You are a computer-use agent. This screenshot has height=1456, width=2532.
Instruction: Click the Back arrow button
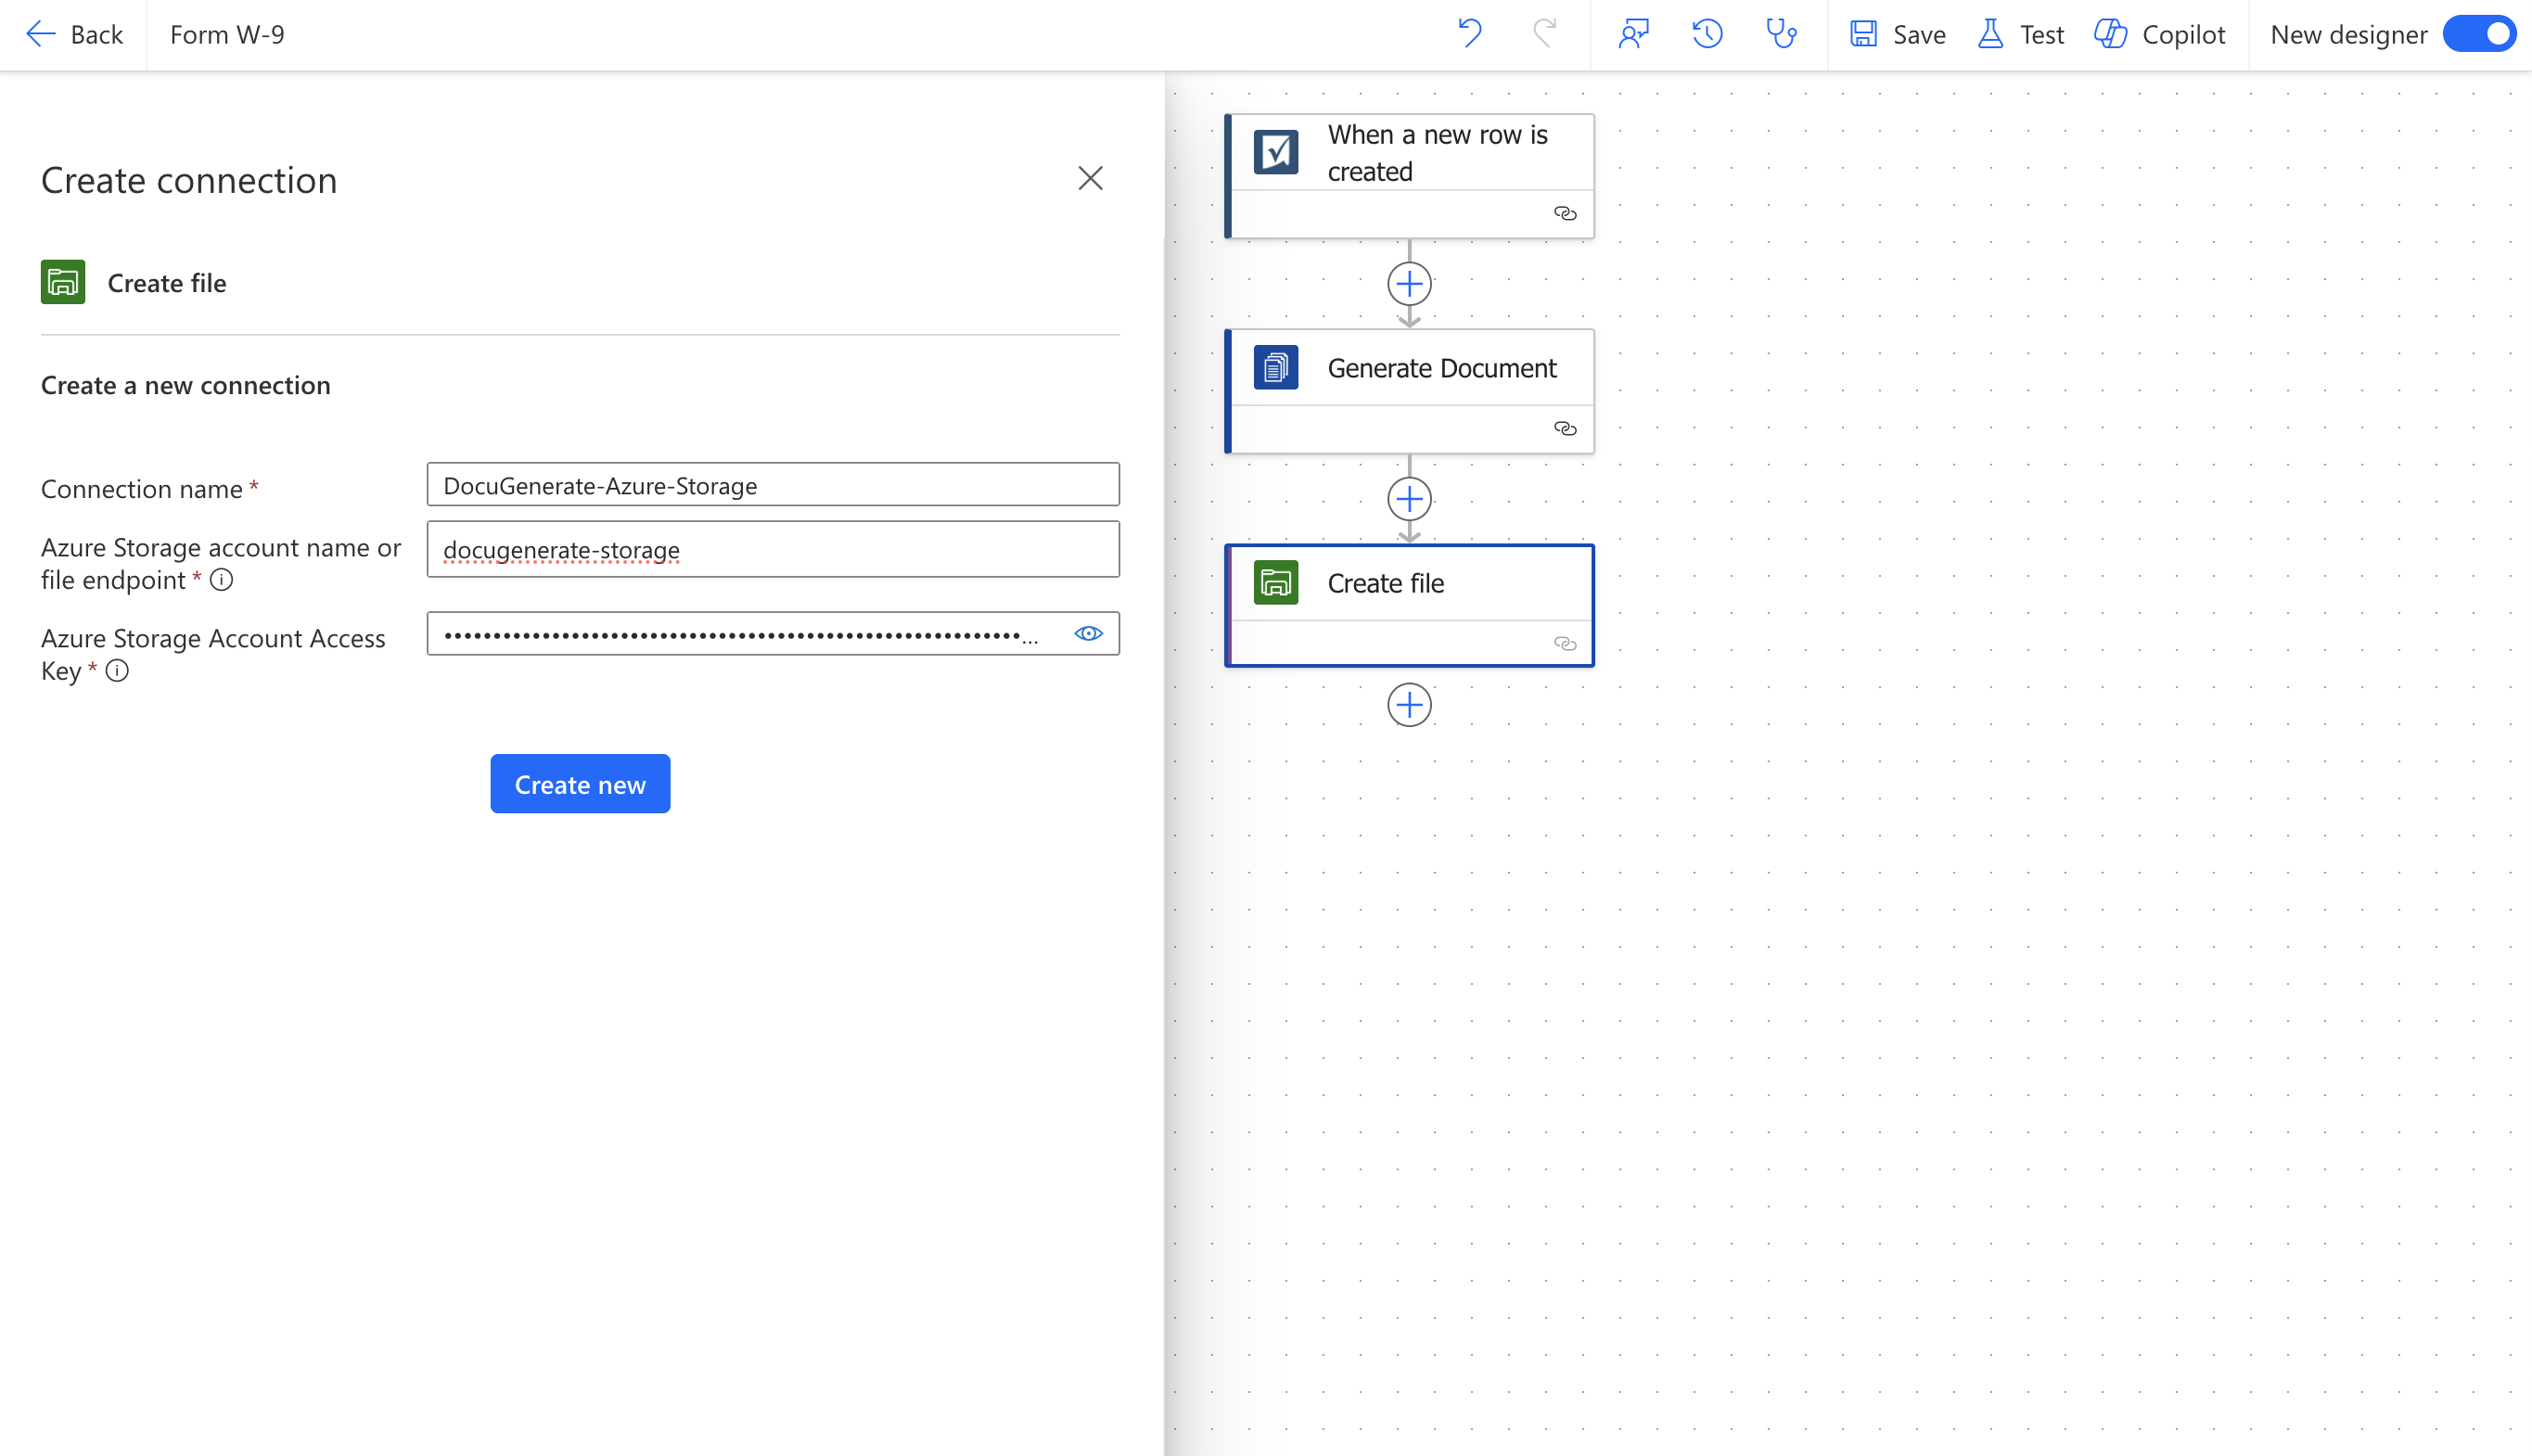point(73,34)
